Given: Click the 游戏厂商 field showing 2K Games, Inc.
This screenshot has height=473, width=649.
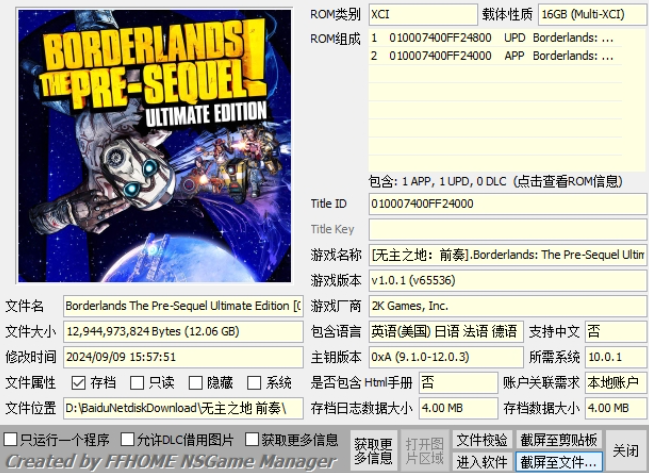Looking at the screenshot, I should pos(507,306).
